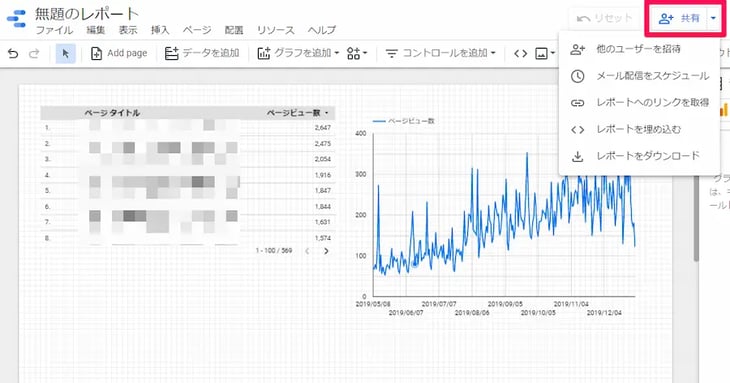The image size is (730, 383).
Task: Click the undo arrow in toolbar
Action: pos(13,54)
